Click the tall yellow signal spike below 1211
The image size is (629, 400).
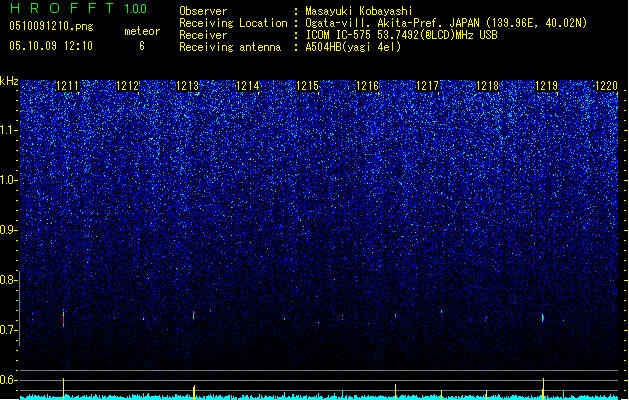click(x=63, y=388)
